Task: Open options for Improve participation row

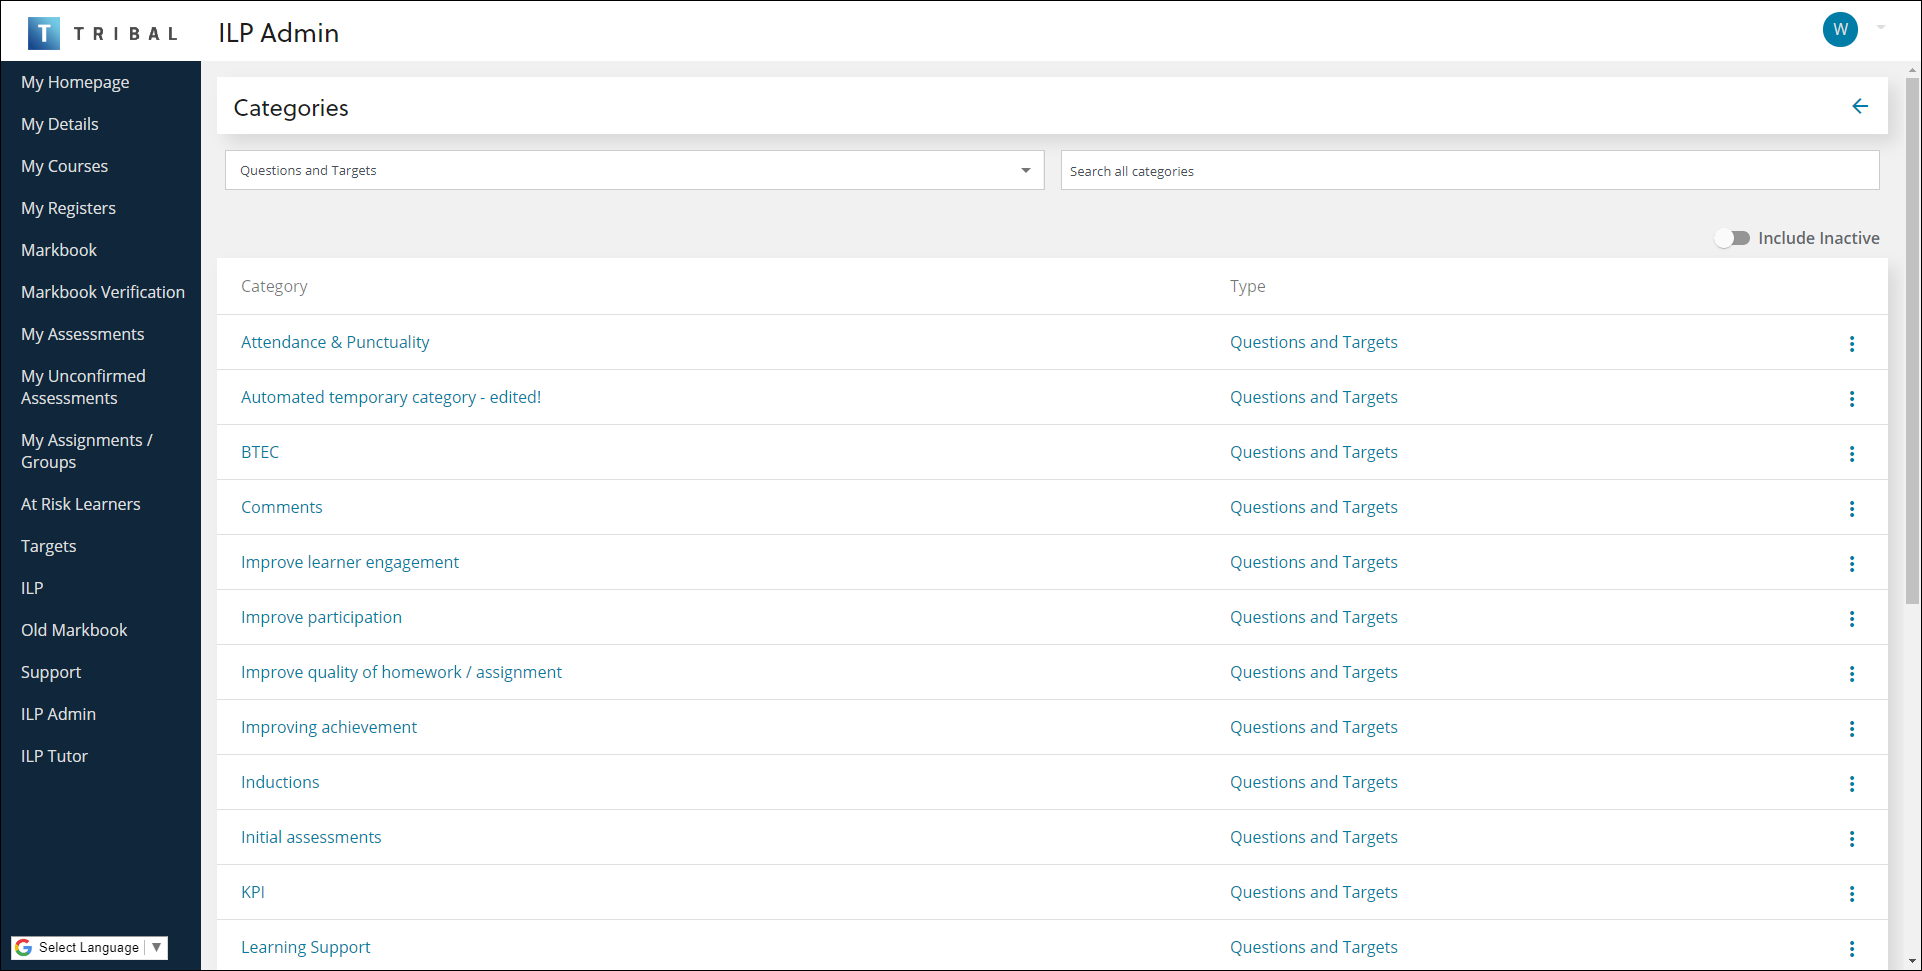Action: click(x=1852, y=619)
